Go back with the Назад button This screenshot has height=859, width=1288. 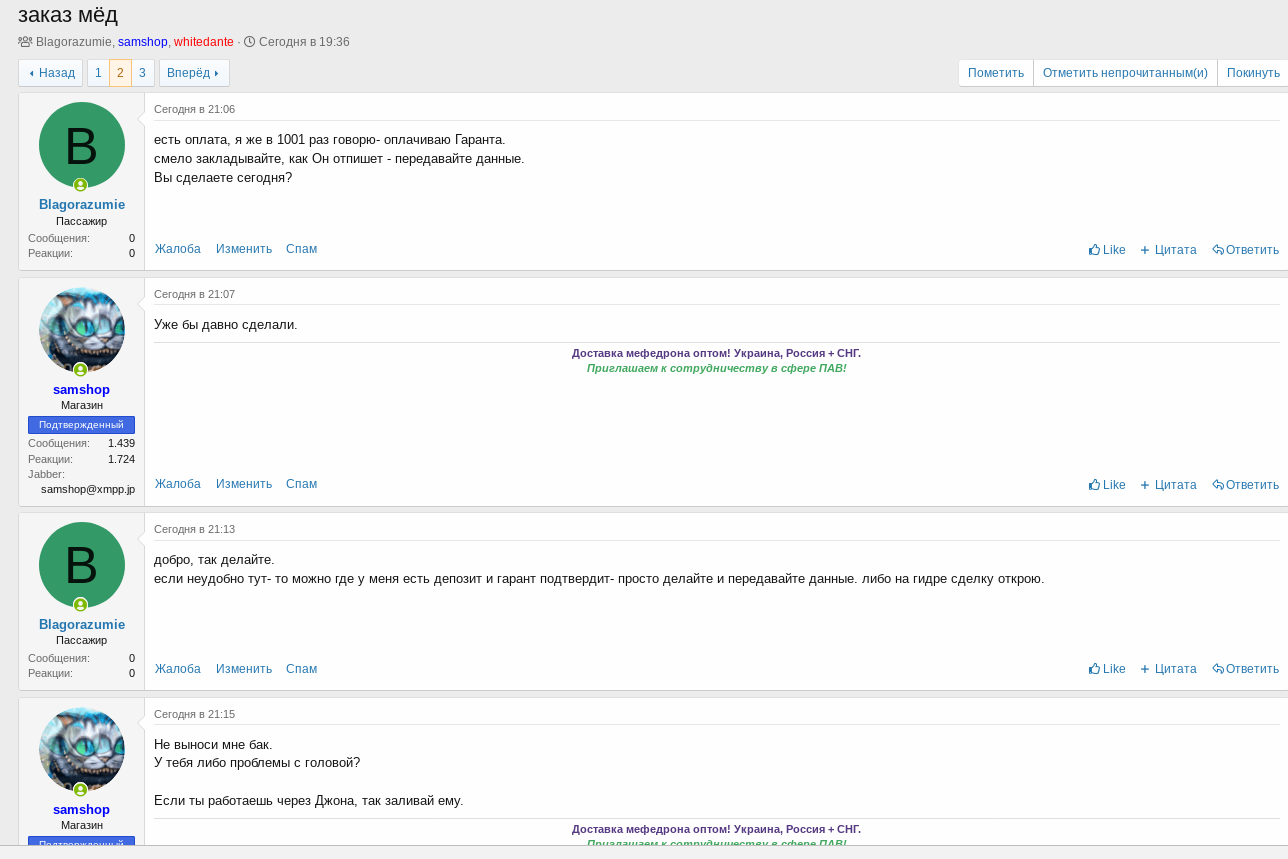point(50,73)
